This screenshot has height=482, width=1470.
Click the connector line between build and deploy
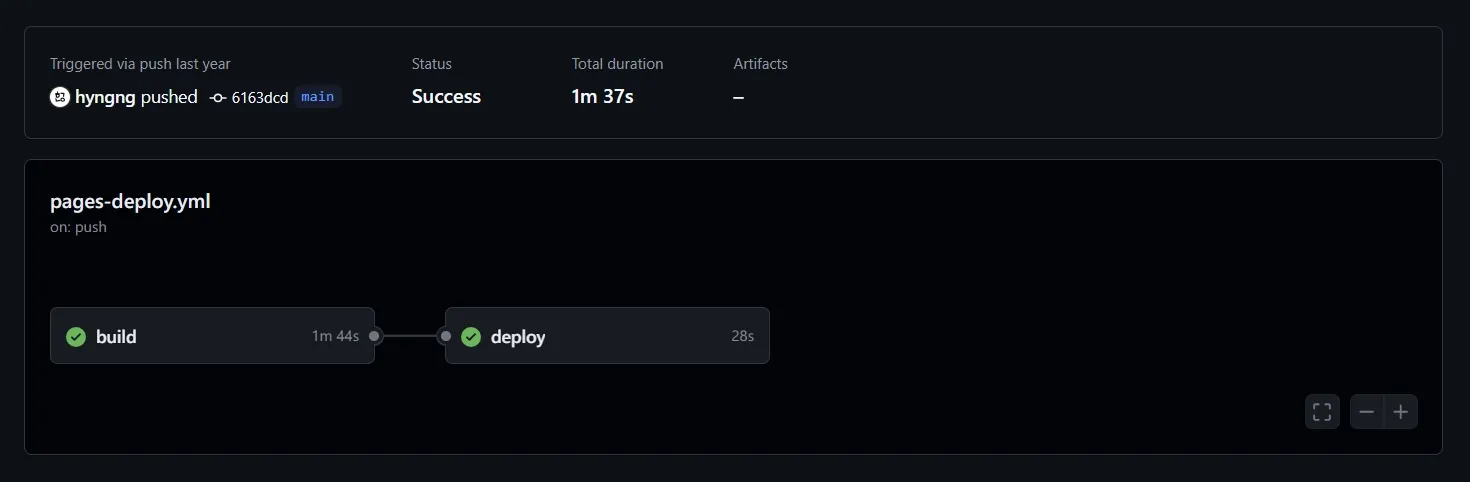point(410,336)
